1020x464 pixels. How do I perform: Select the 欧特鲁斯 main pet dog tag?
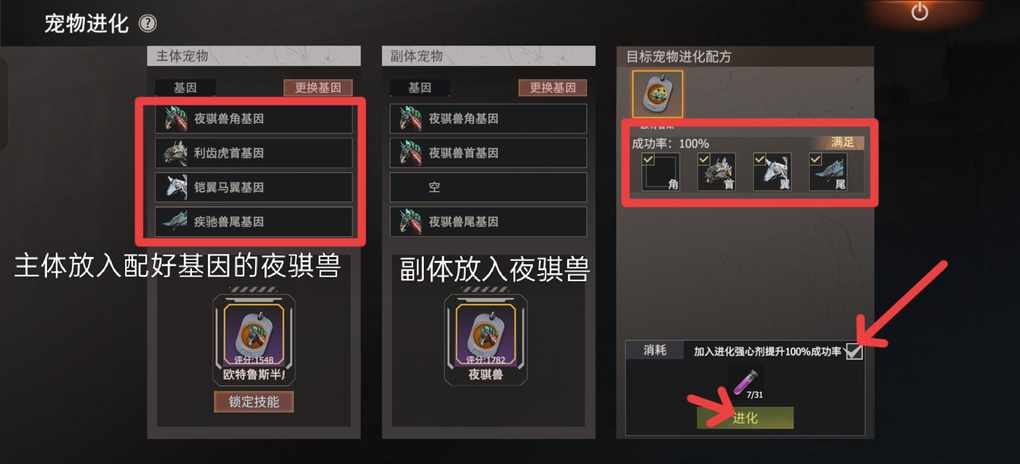pos(253,334)
